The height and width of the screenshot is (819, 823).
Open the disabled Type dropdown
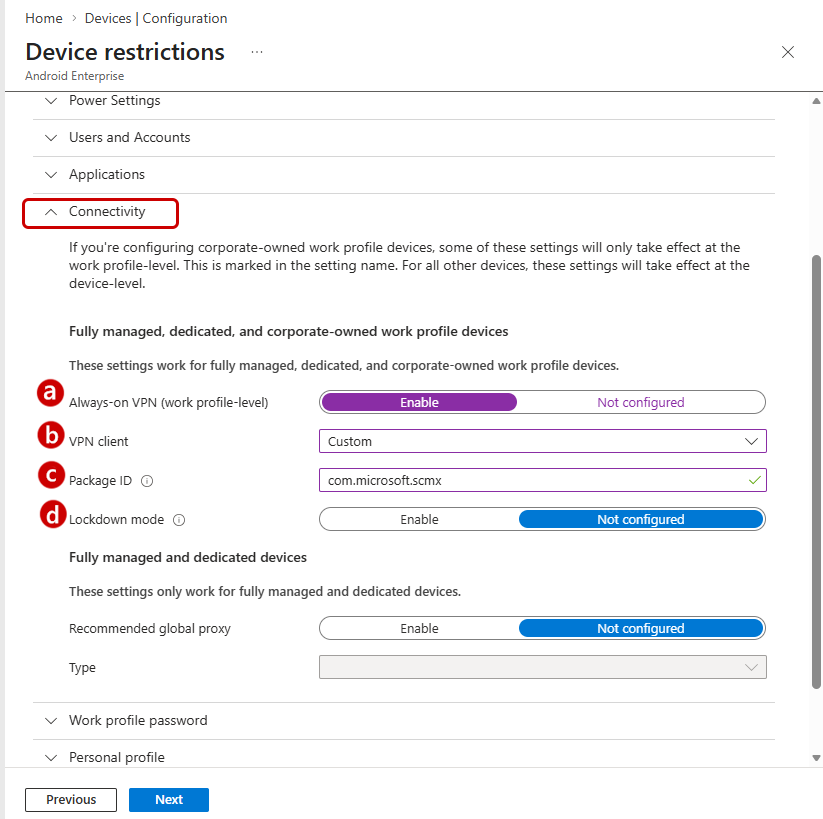point(543,667)
